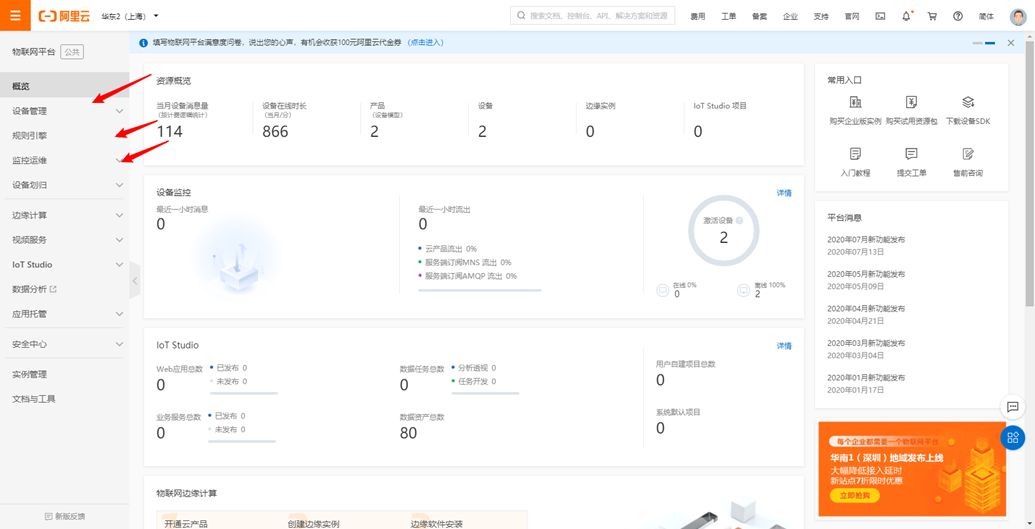This screenshot has width=1035, height=529.
Task: Open 2020年04月新功能发布 announcement
Action: pos(866,308)
